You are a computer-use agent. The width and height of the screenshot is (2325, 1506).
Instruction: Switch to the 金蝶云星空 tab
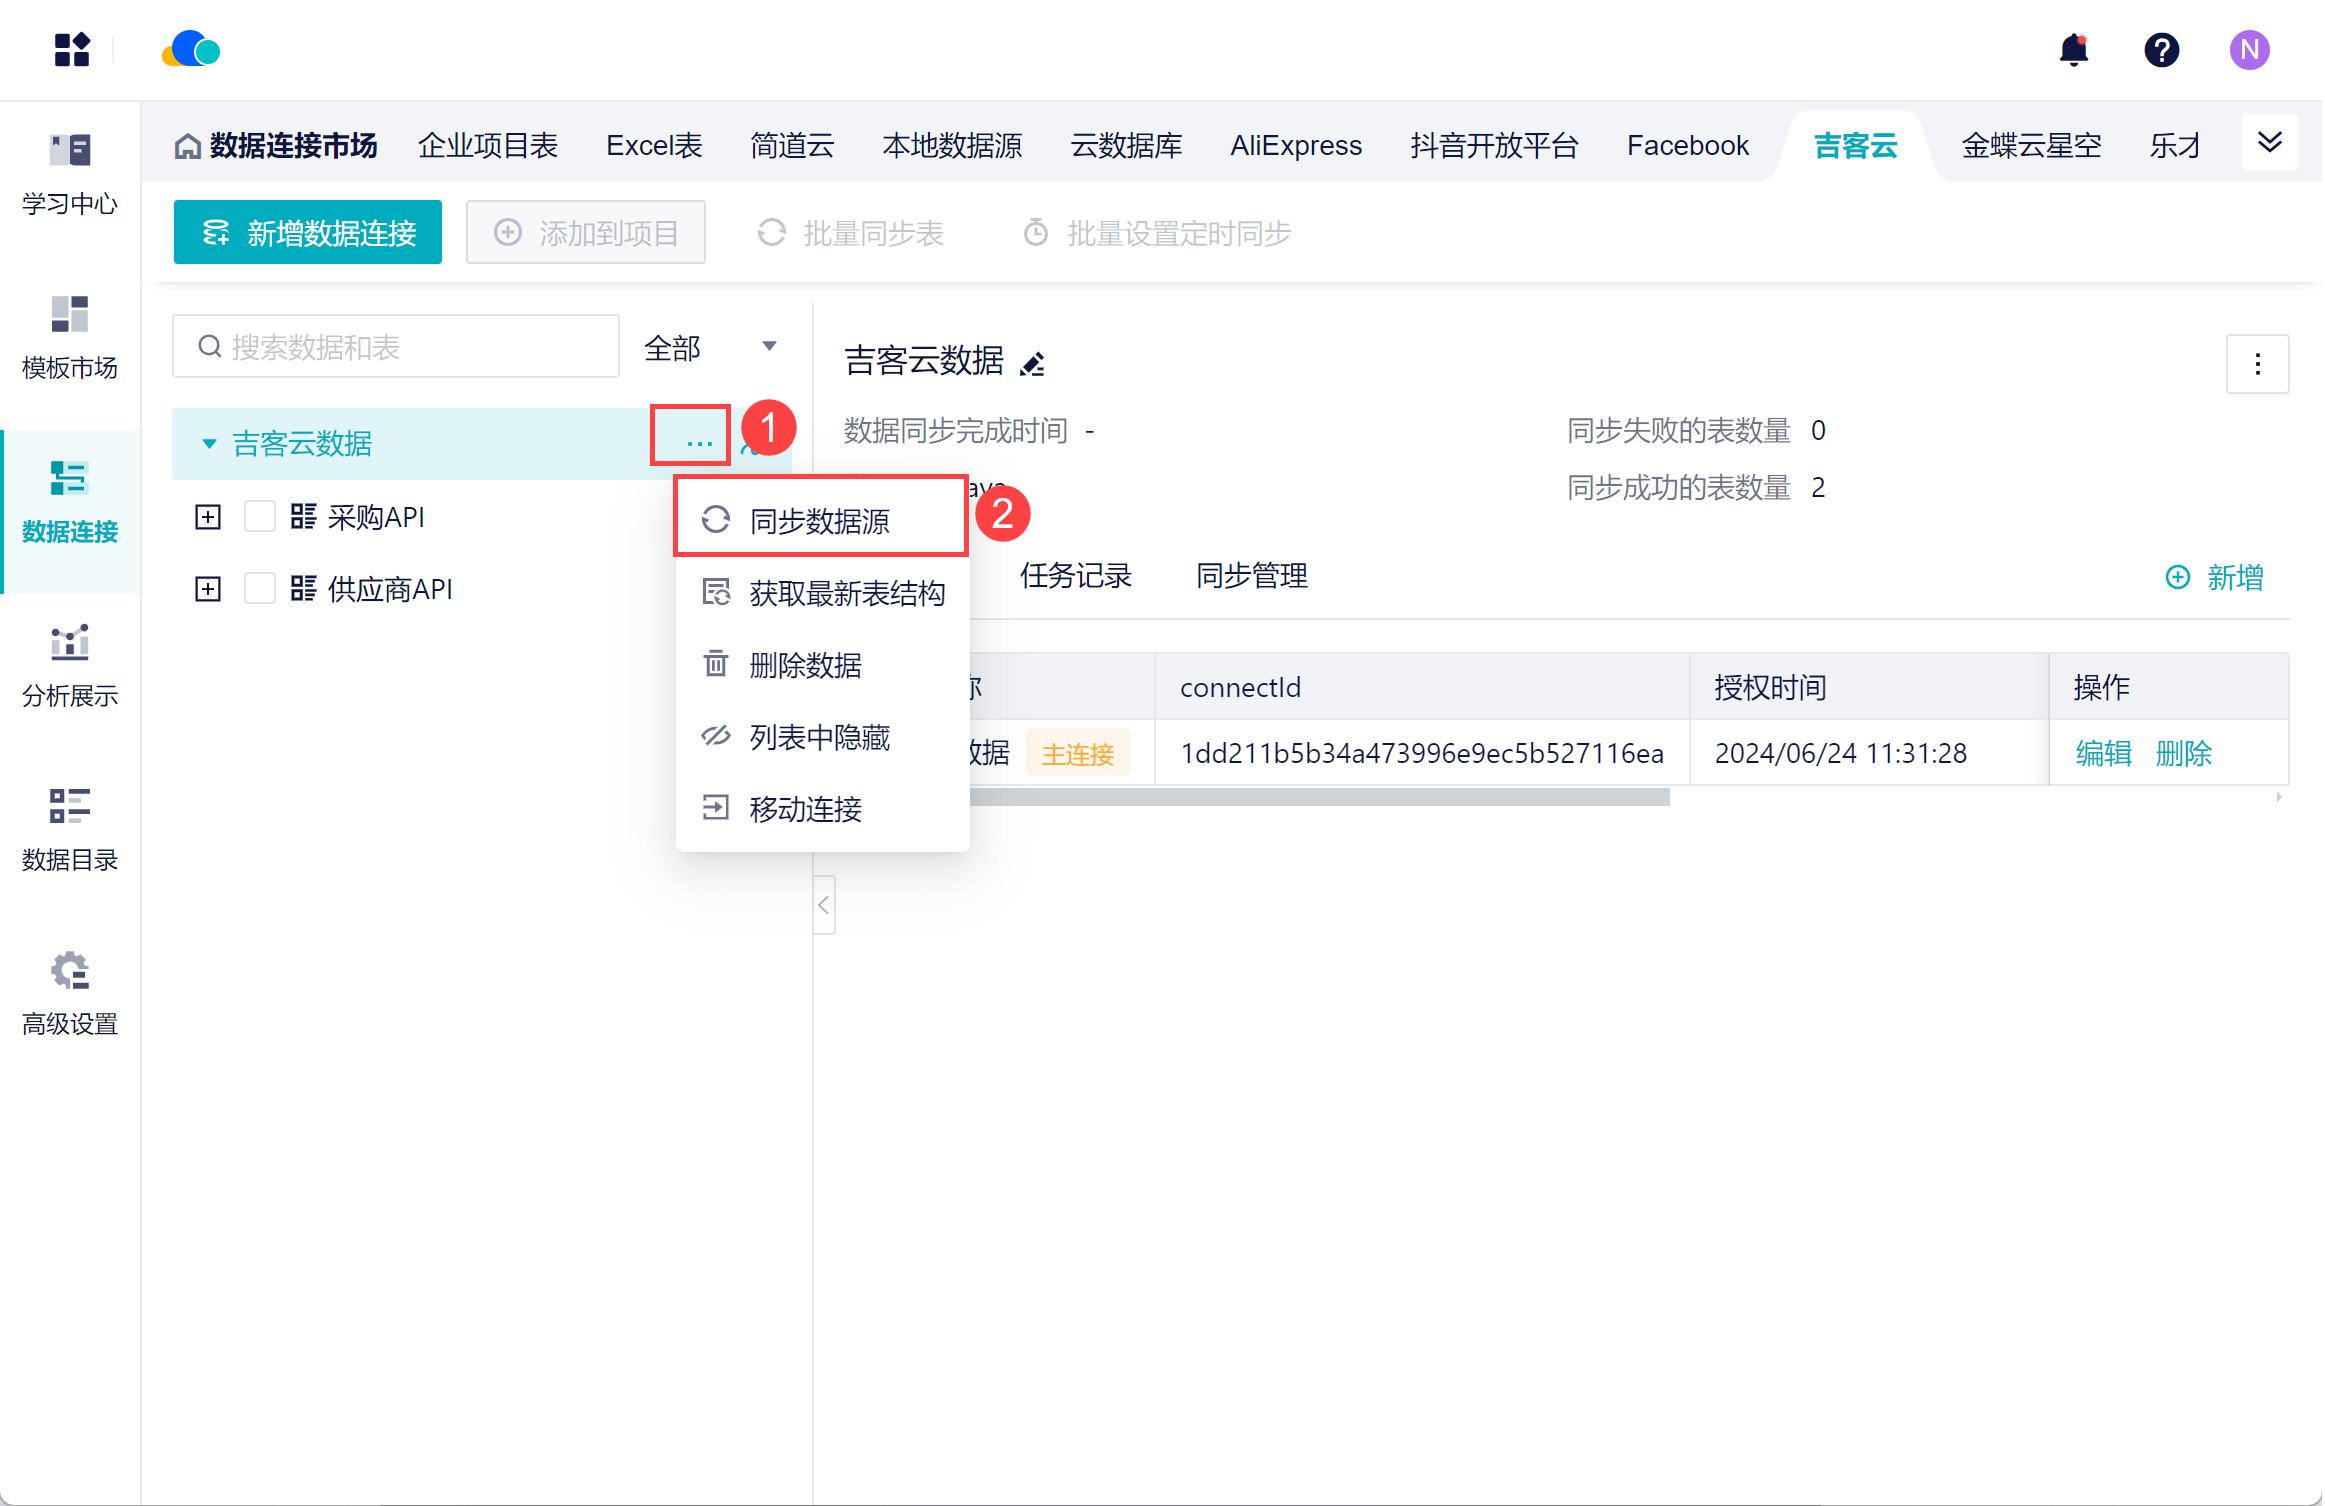tap(2030, 146)
